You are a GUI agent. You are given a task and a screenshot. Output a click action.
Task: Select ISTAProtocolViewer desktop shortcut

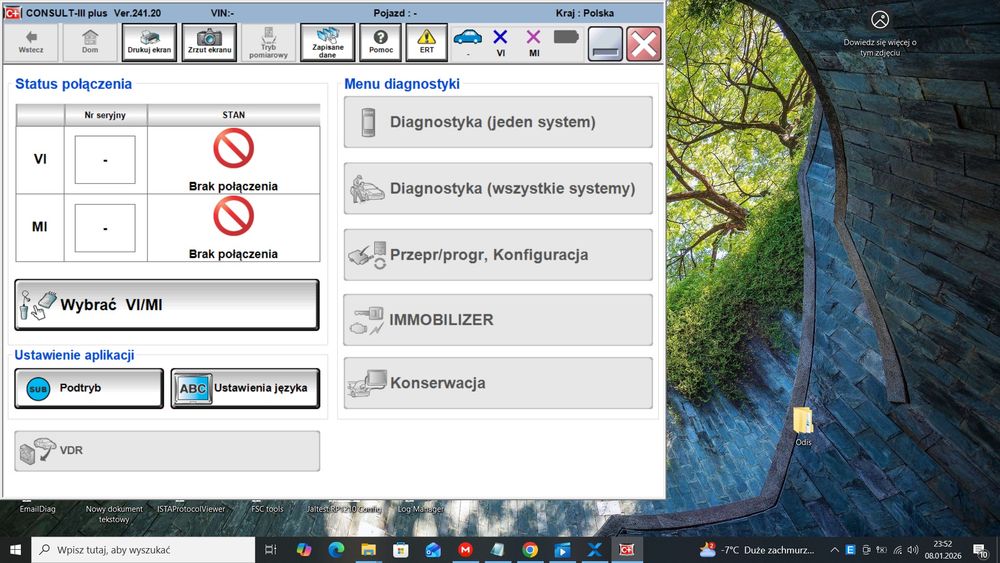tap(191, 509)
